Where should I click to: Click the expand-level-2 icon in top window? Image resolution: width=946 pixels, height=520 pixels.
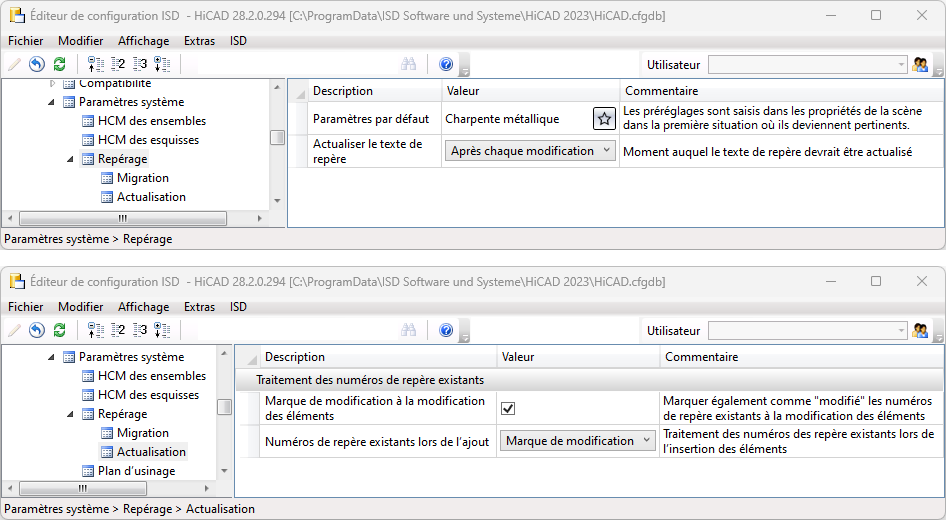click(118, 64)
